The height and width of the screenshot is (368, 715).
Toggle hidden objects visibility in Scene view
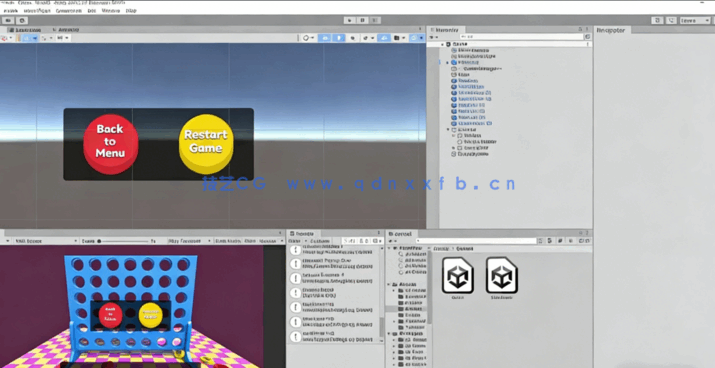[x=384, y=38]
